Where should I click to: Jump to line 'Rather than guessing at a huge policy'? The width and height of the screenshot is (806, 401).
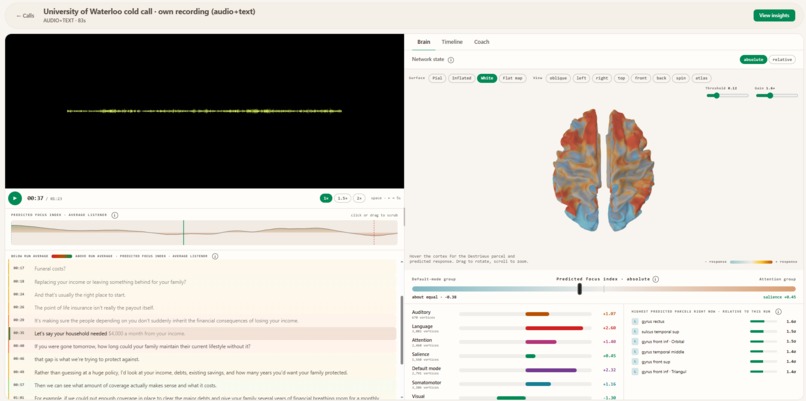tap(203, 372)
